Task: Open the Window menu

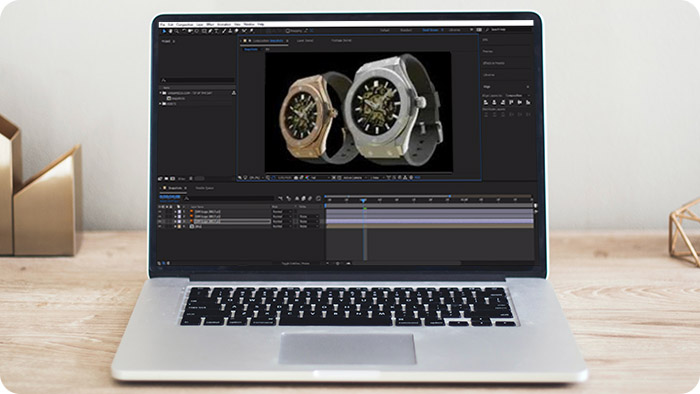Action: 249,24
